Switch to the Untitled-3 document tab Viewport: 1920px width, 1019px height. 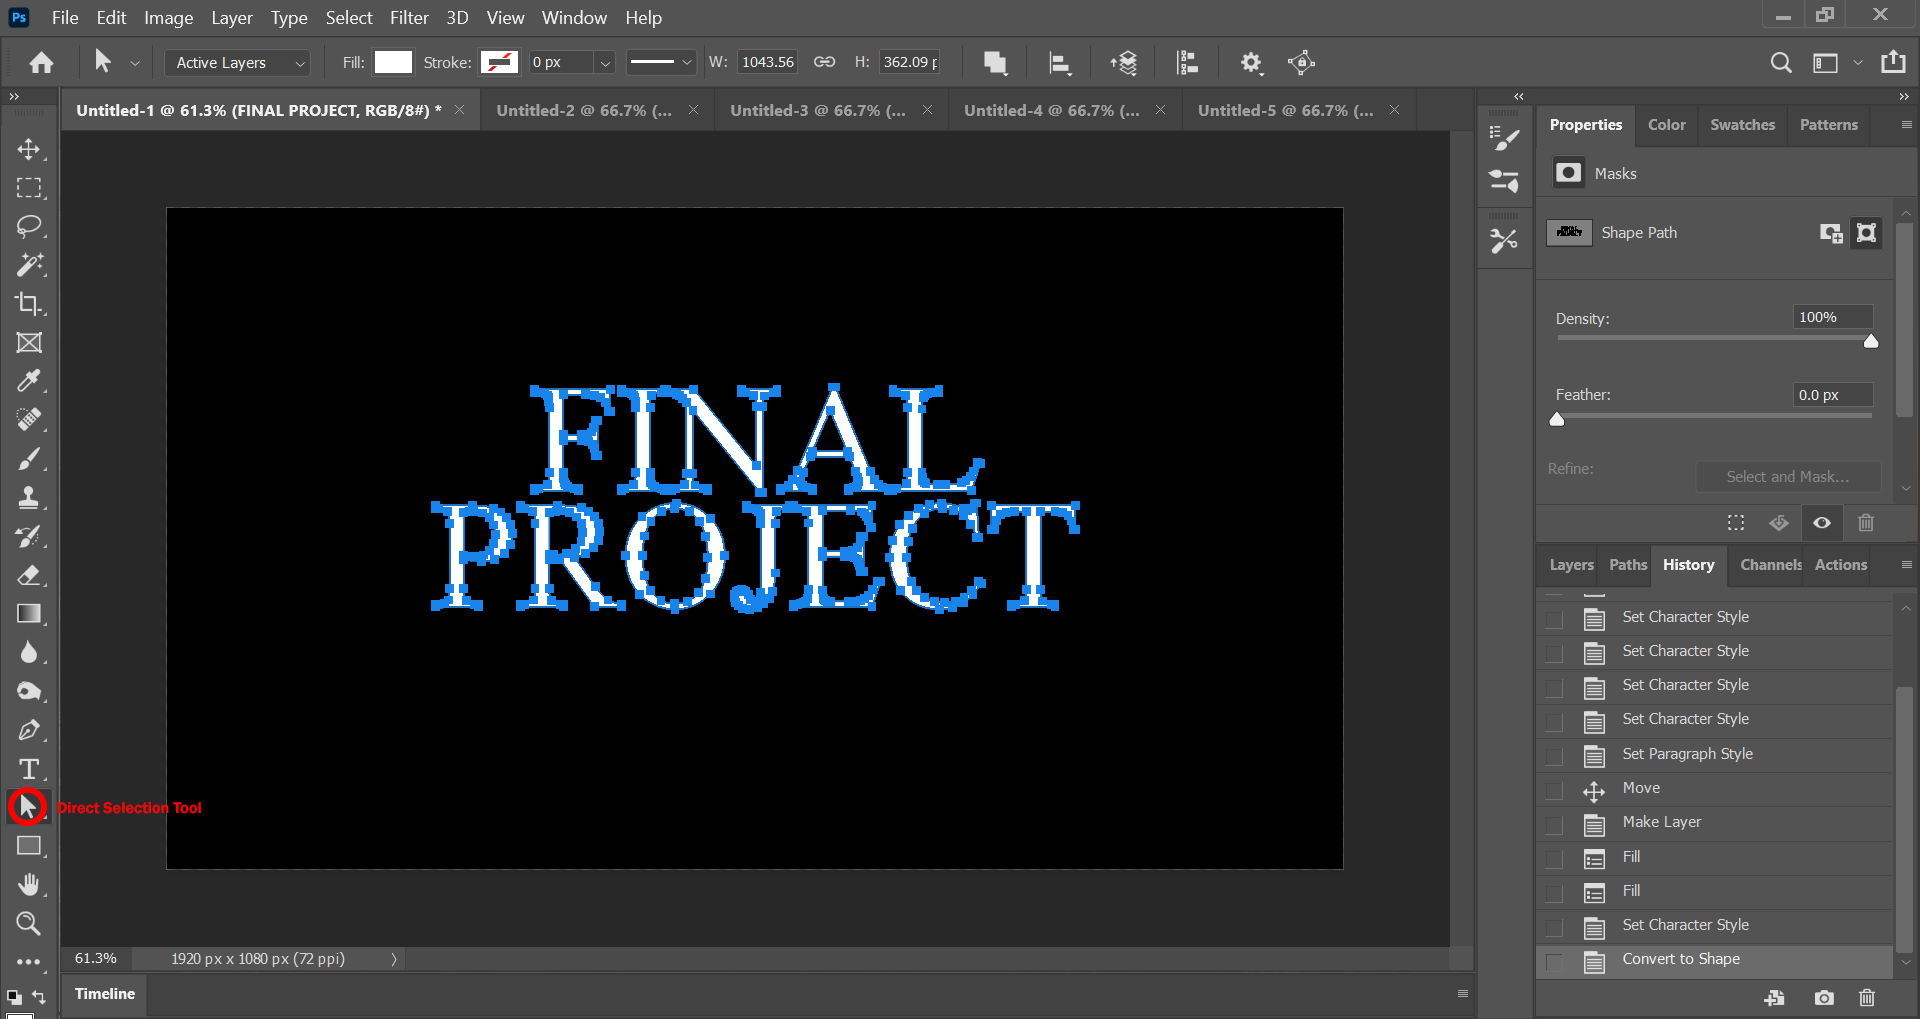coord(817,110)
